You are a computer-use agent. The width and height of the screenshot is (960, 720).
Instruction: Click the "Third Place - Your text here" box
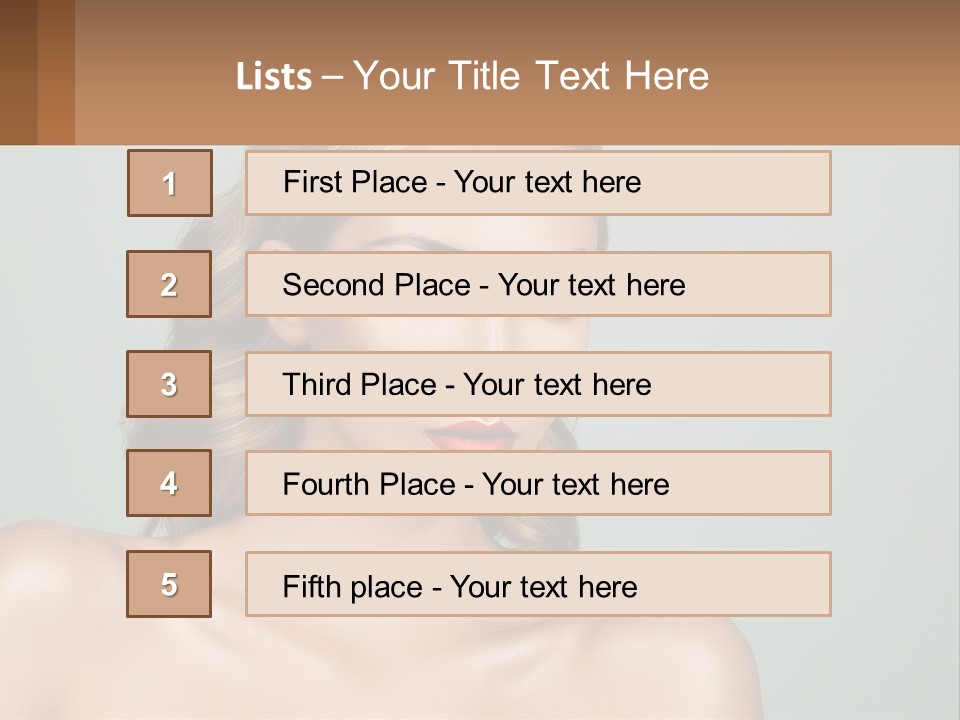(538, 384)
